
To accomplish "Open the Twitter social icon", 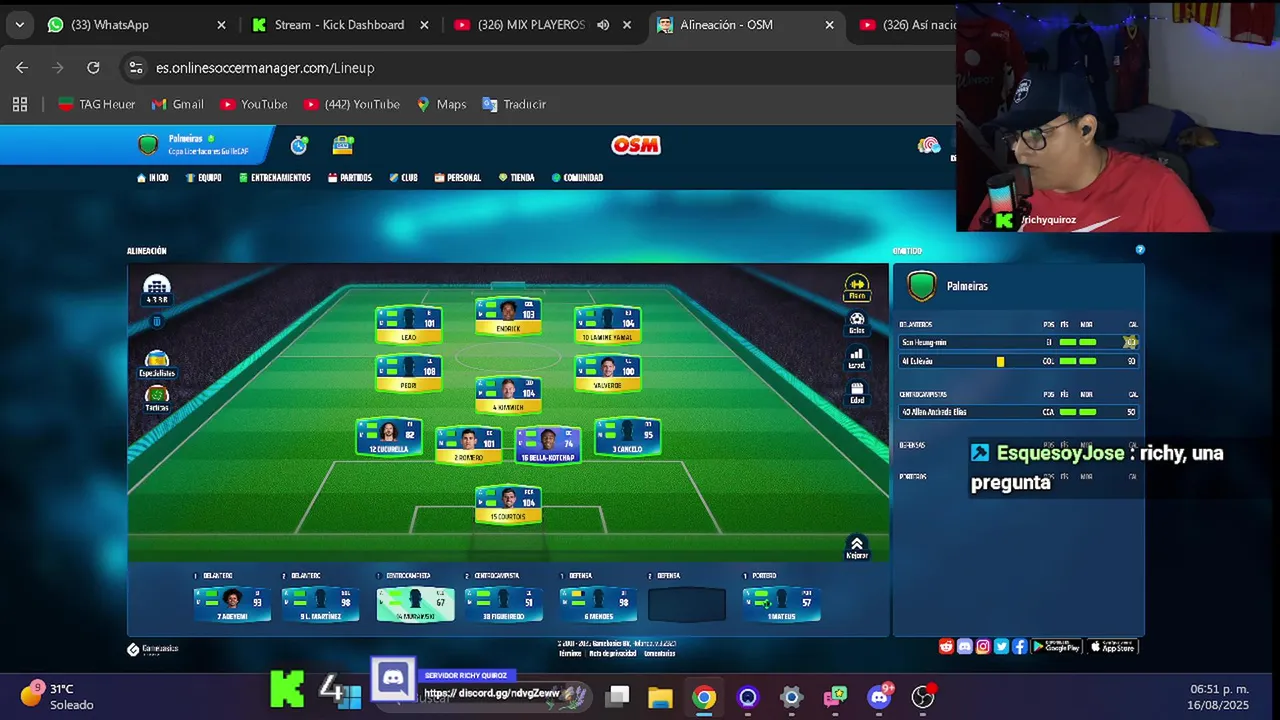I will click(1001, 647).
